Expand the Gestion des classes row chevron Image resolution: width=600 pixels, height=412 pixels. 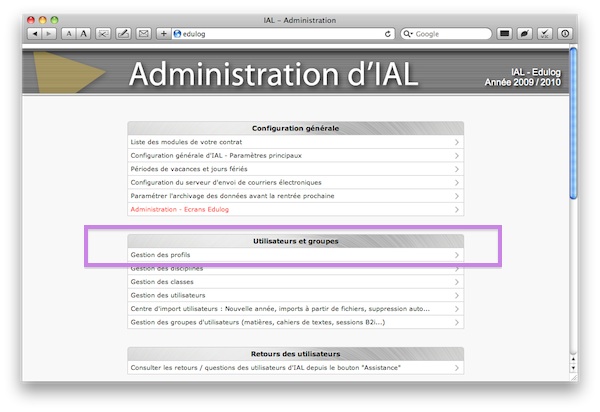click(457, 282)
